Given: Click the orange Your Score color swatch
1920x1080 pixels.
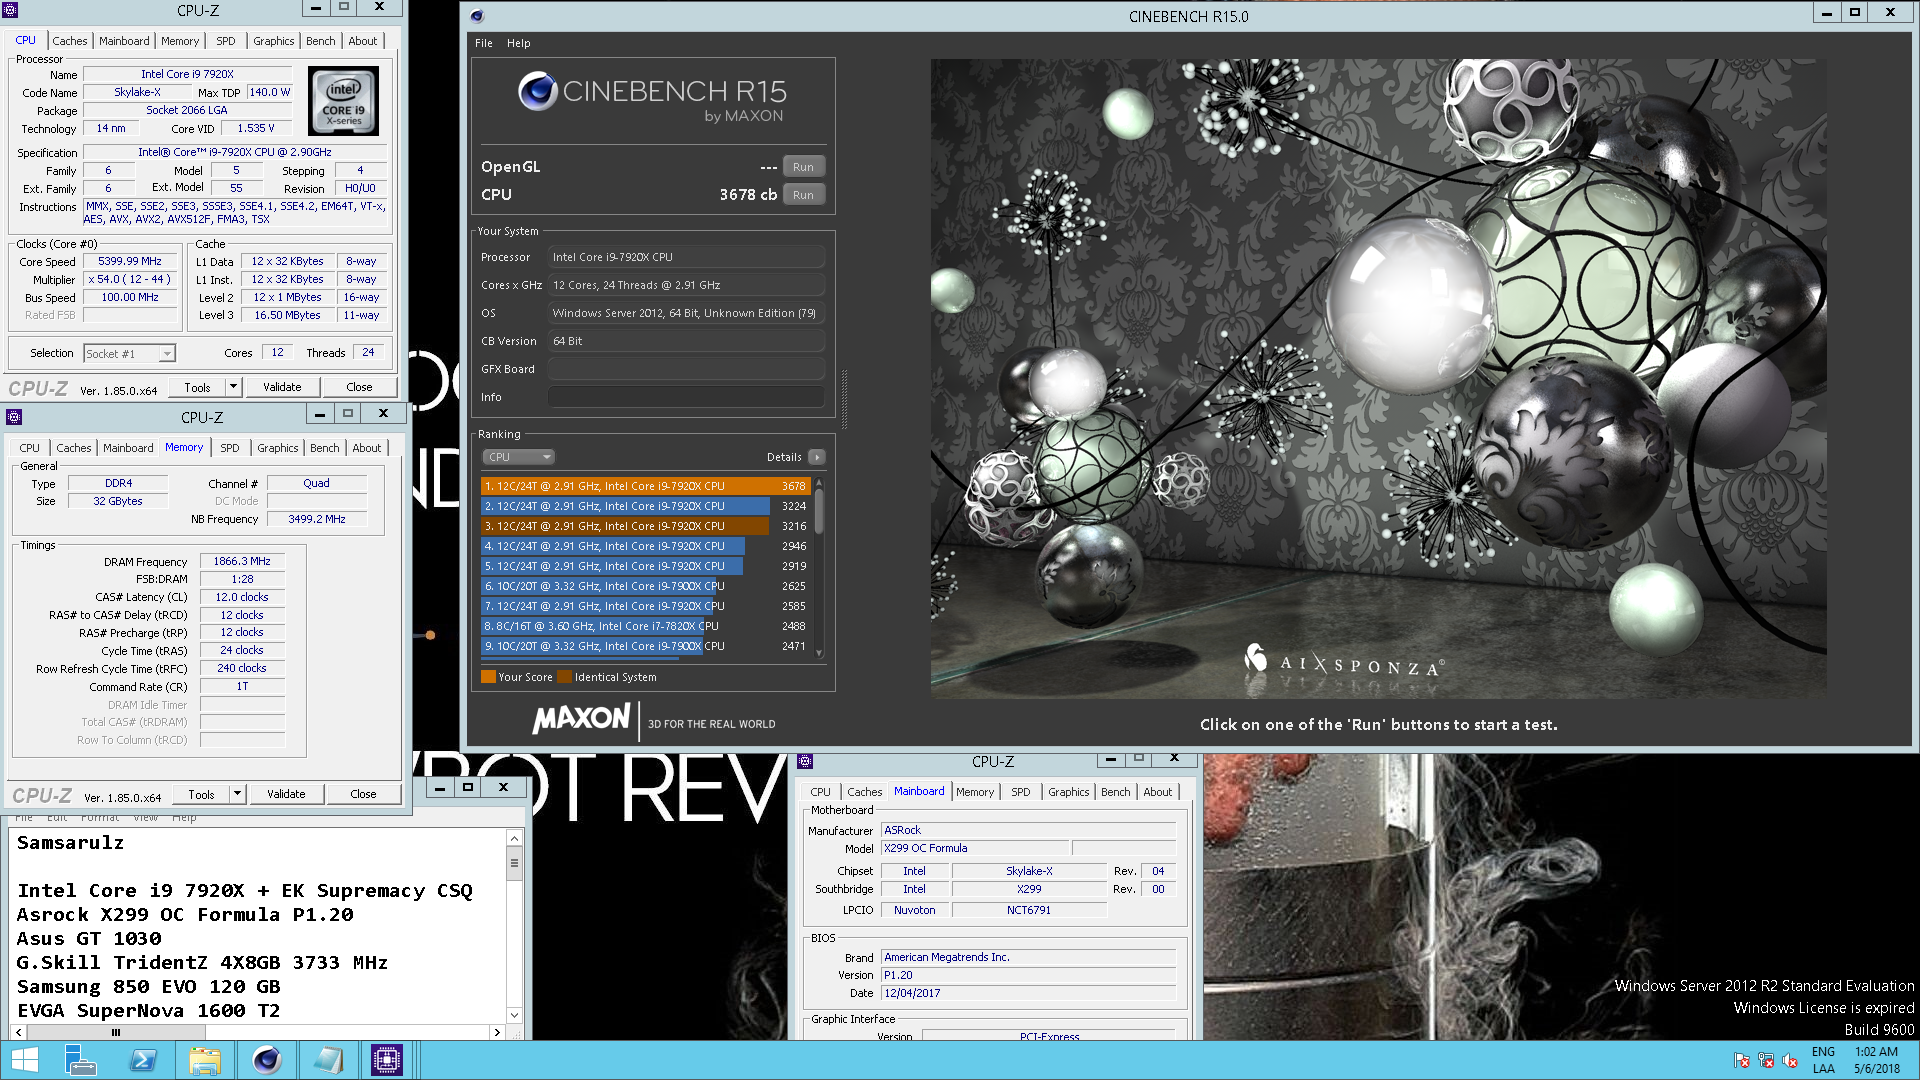Looking at the screenshot, I should (x=488, y=677).
